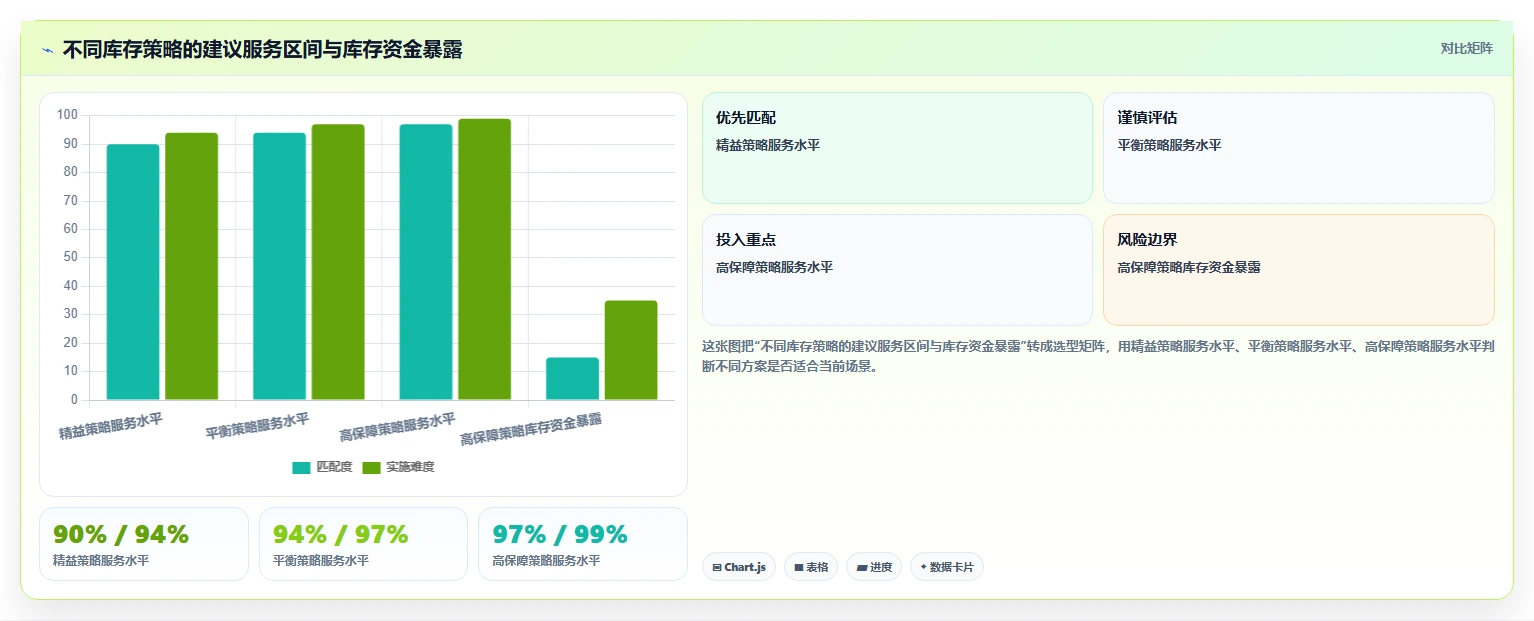This screenshot has width=1534, height=621.
Task: Click the 对比矩阵 label in the header
Action: [x=1466, y=49]
